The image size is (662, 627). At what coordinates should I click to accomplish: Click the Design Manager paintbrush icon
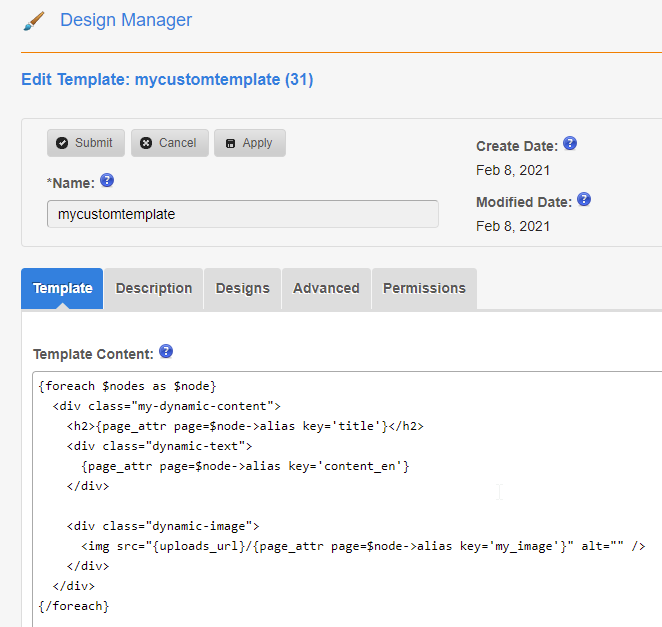(x=33, y=21)
